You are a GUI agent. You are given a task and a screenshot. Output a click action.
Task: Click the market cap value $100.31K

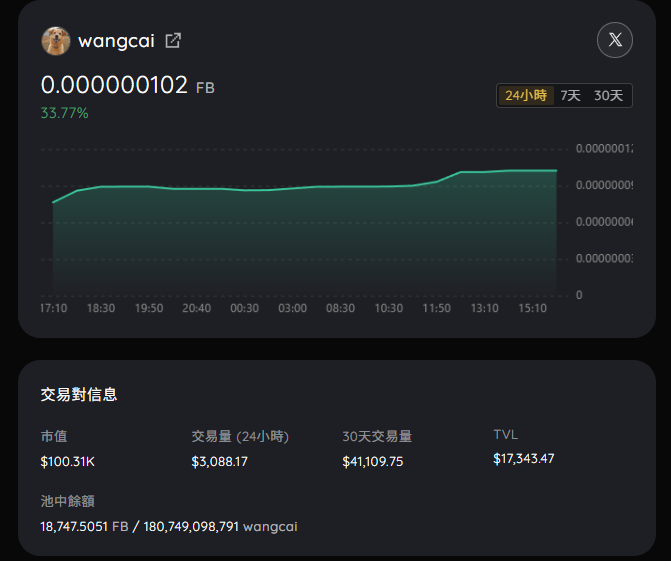pyautogui.click(x=68, y=461)
